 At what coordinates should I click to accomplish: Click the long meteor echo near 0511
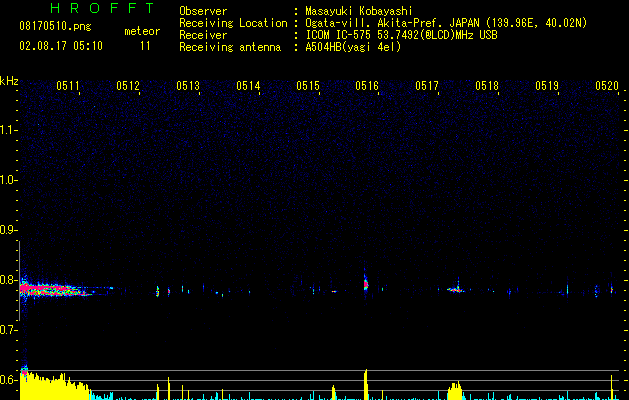click(x=56, y=289)
